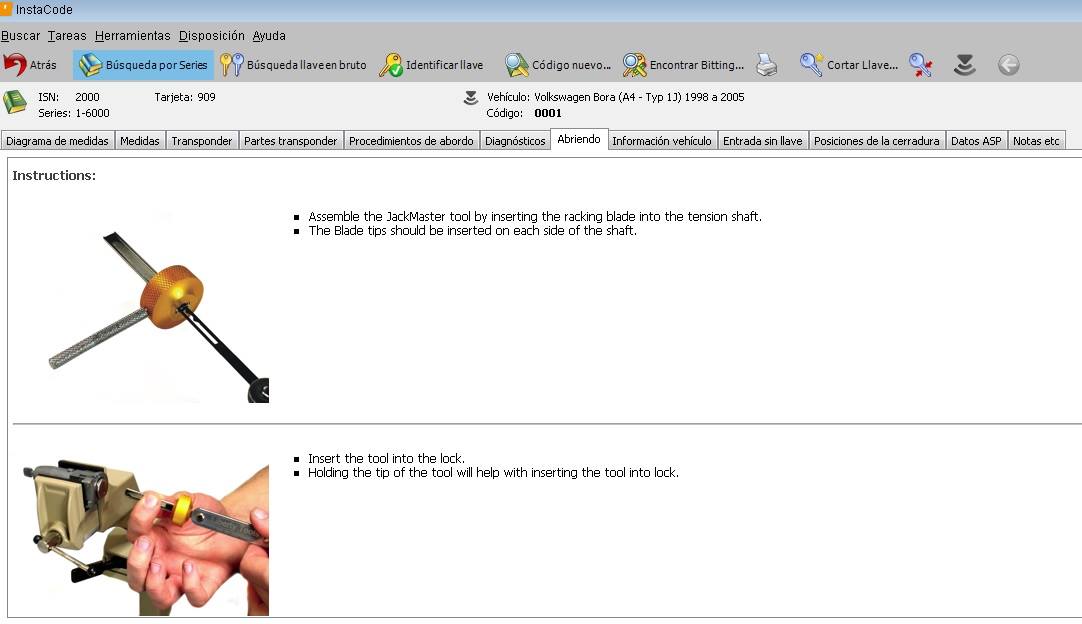Switch to the Medidas tab

tap(139, 141)
